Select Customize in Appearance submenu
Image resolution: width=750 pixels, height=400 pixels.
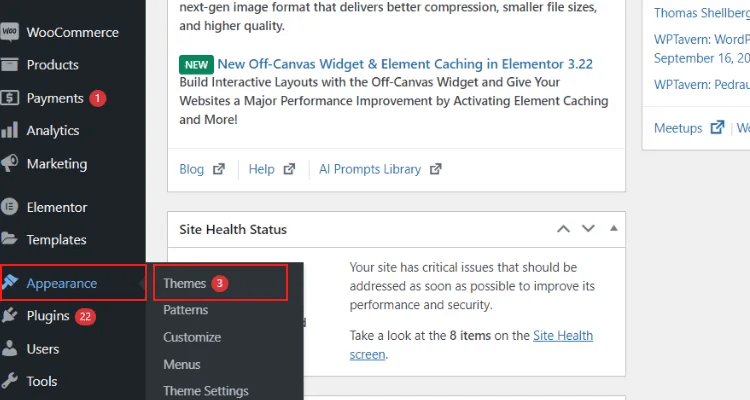[192, 337]
